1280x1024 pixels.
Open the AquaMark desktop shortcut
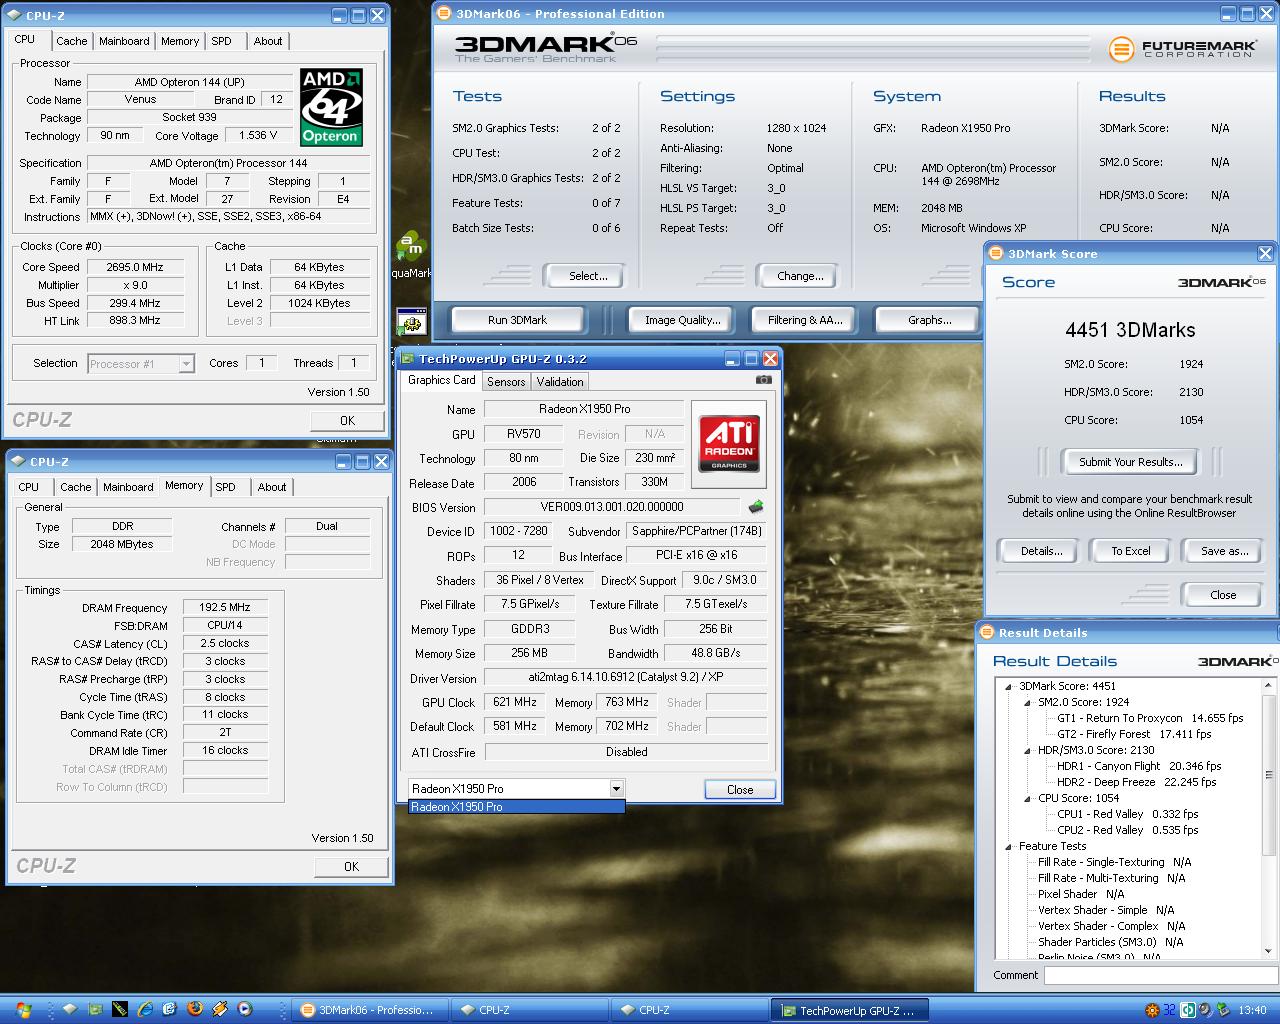point(410,254)
